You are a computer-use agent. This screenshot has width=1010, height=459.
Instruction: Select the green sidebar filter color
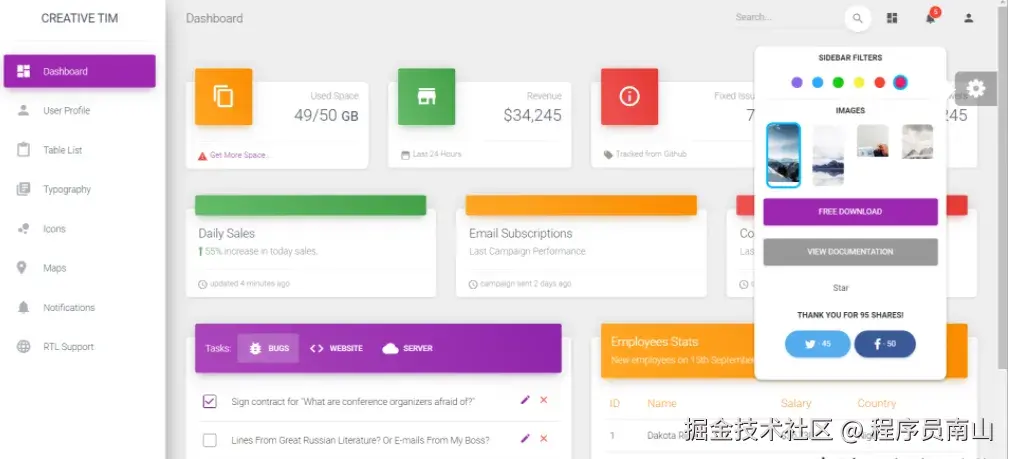(x=838, y=82)
